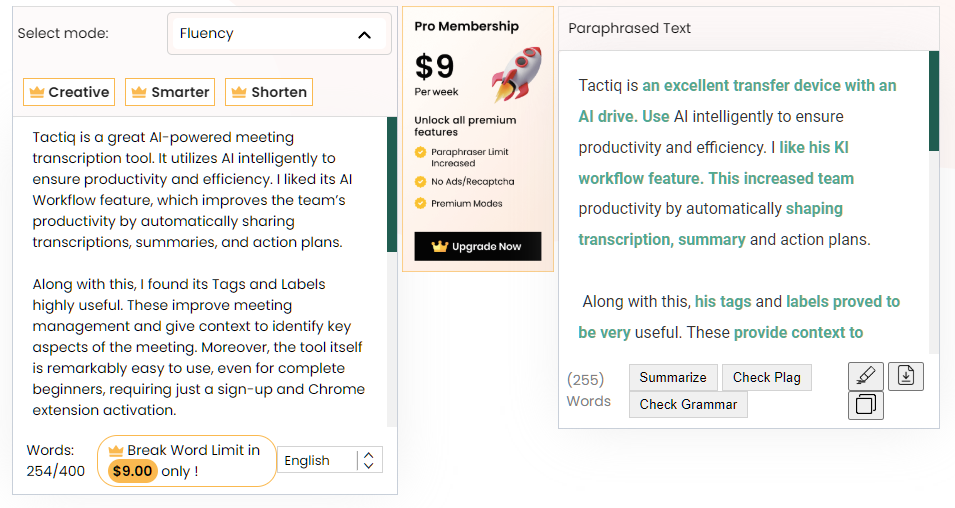Click the highlighter icon under paraphrased text
The height and width of the screenshot is (508, 955).
[865, 376]
